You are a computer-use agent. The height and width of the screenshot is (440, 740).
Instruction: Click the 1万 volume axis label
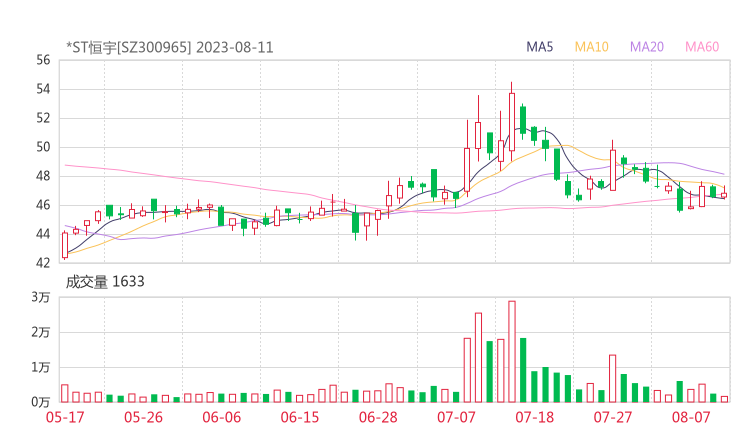click(41, 367)
